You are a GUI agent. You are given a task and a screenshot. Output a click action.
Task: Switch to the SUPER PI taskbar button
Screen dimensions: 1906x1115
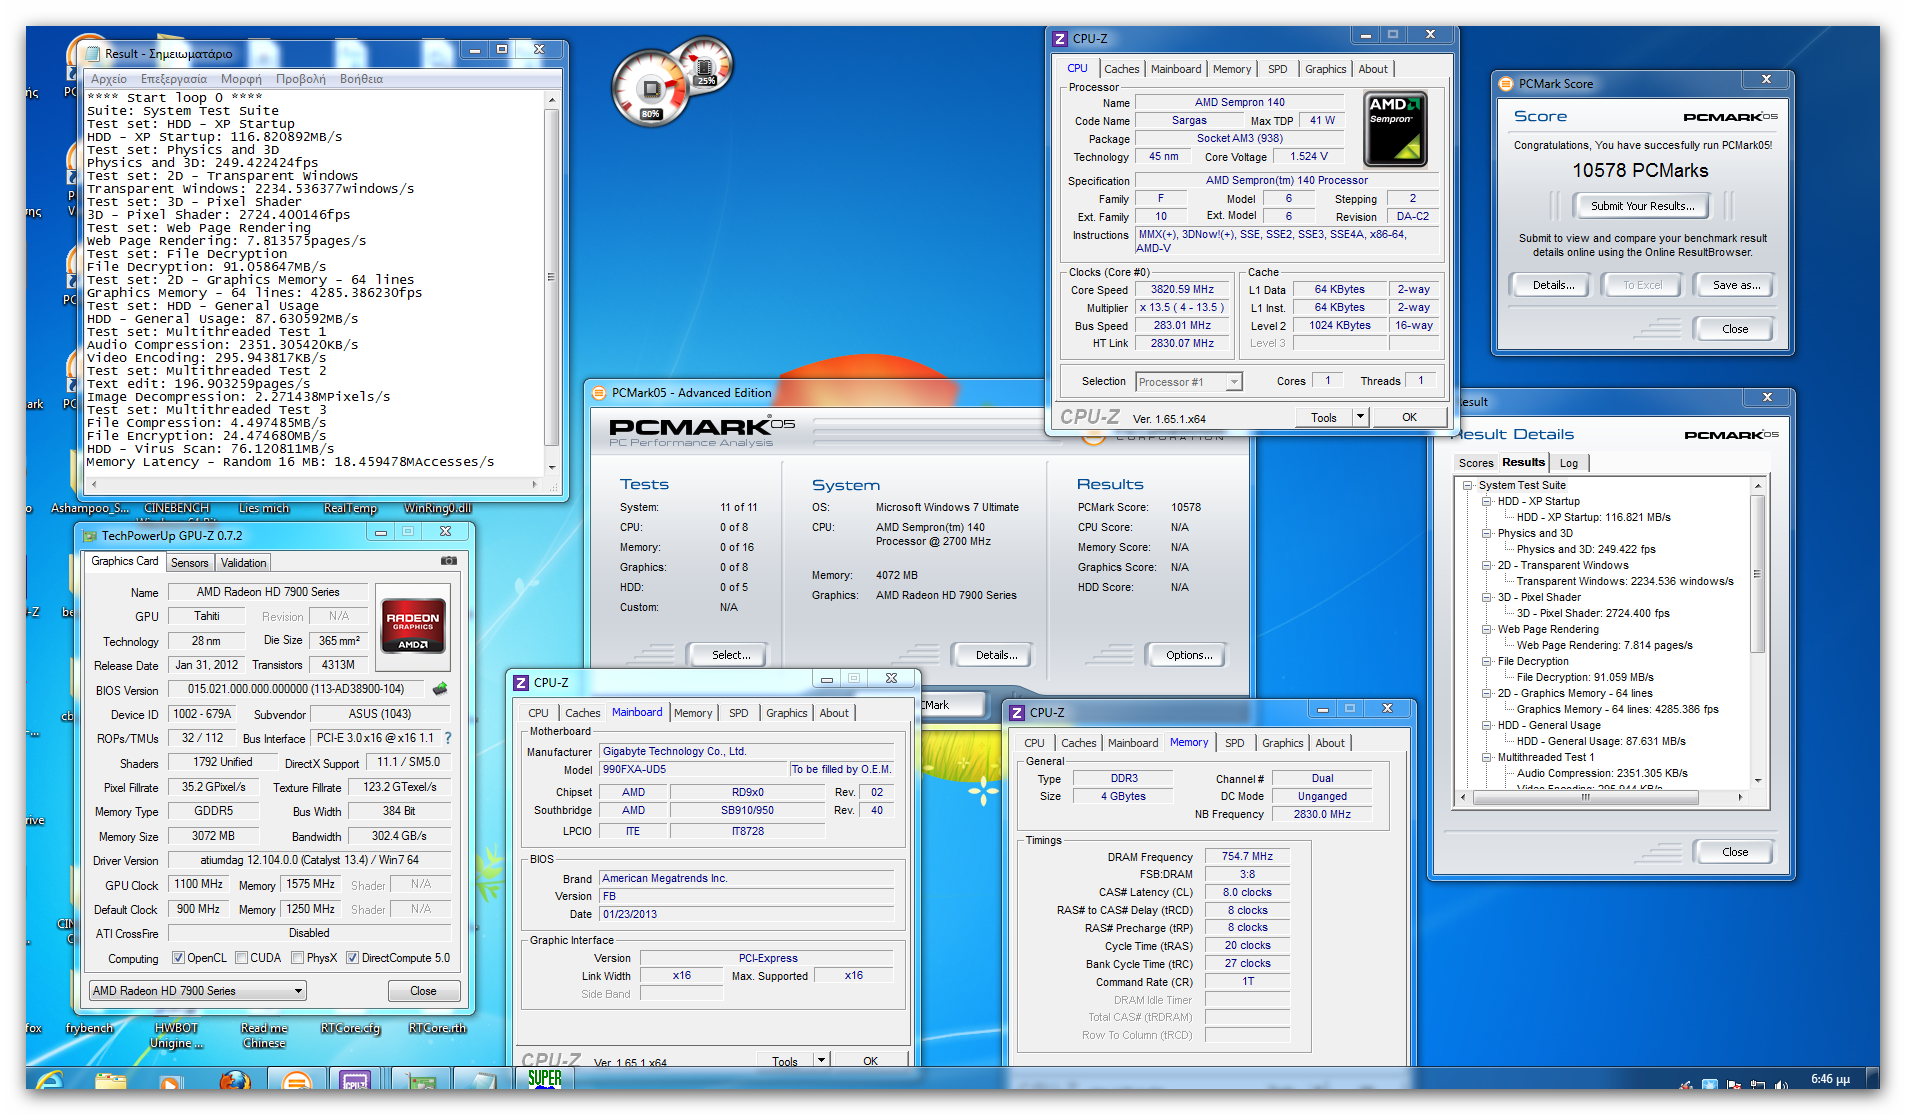coord(545,1078)
